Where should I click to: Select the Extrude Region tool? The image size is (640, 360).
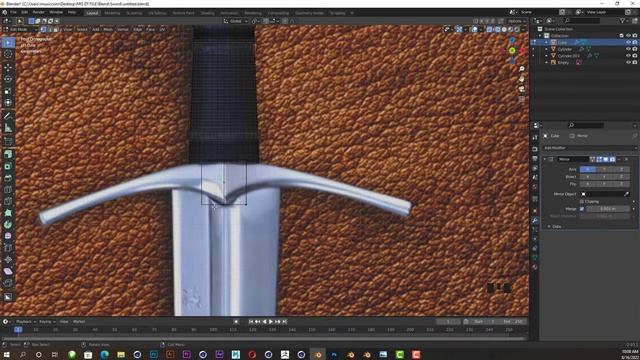(x=8, y=154)
